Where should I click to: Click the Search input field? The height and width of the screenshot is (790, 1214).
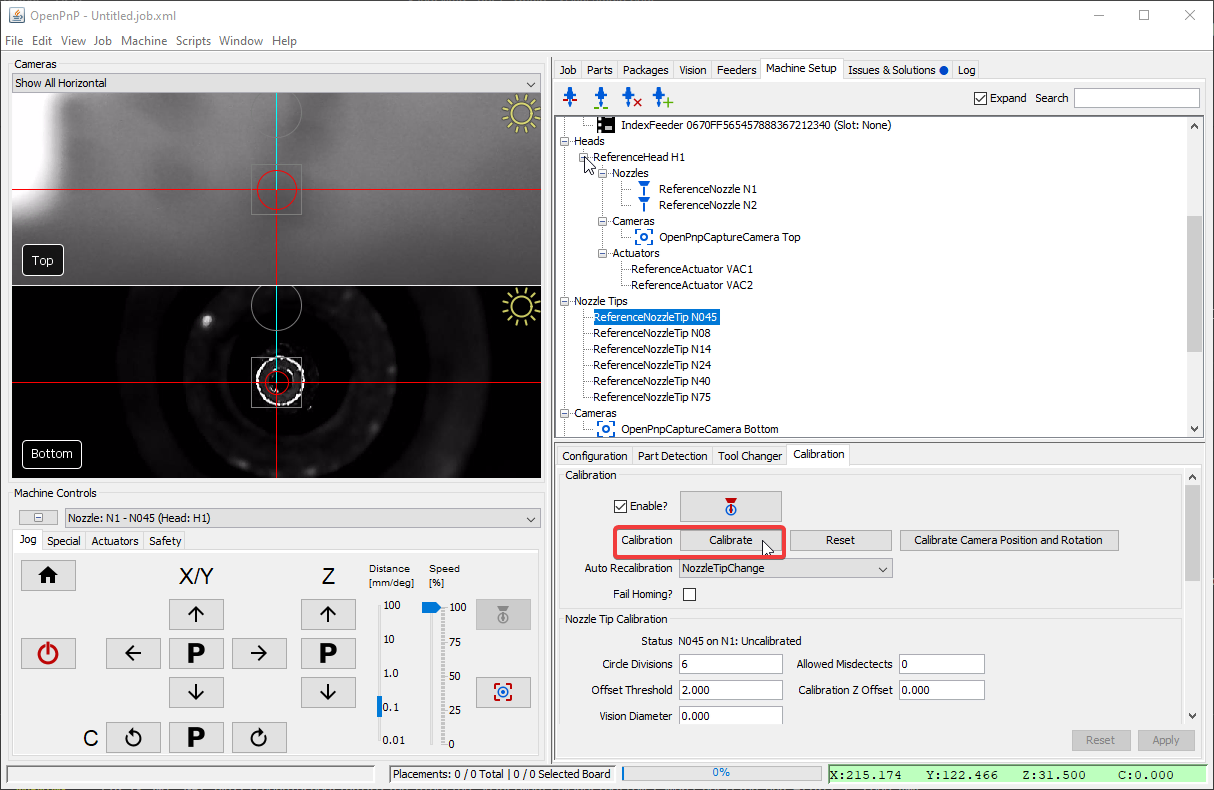(x=1137, y=98)
